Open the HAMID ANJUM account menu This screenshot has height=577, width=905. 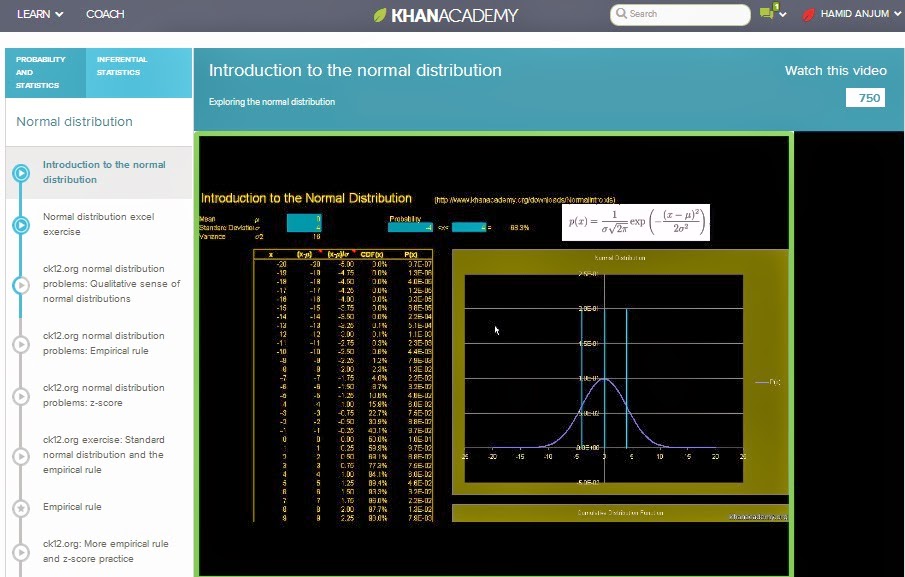[x=860, y=14]
